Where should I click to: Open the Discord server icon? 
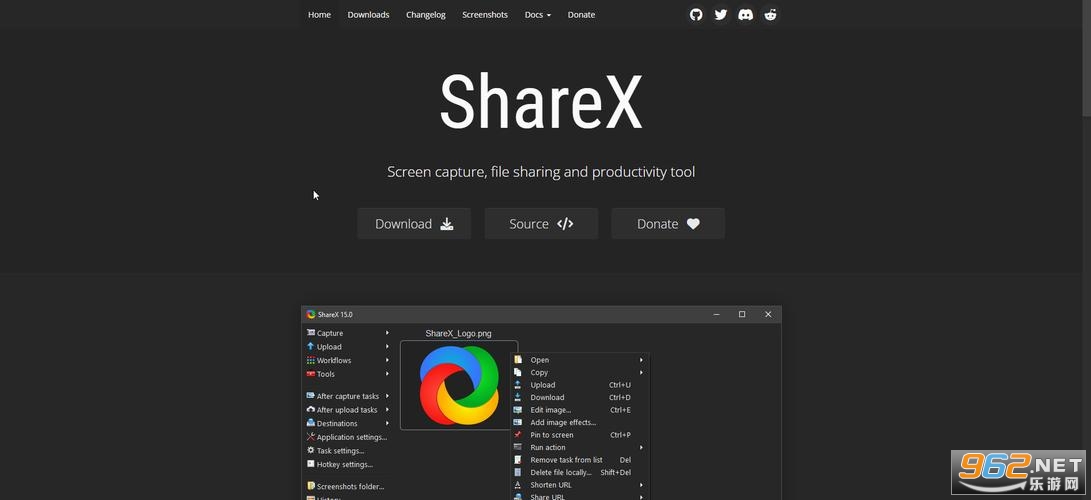tap(745, 15)
